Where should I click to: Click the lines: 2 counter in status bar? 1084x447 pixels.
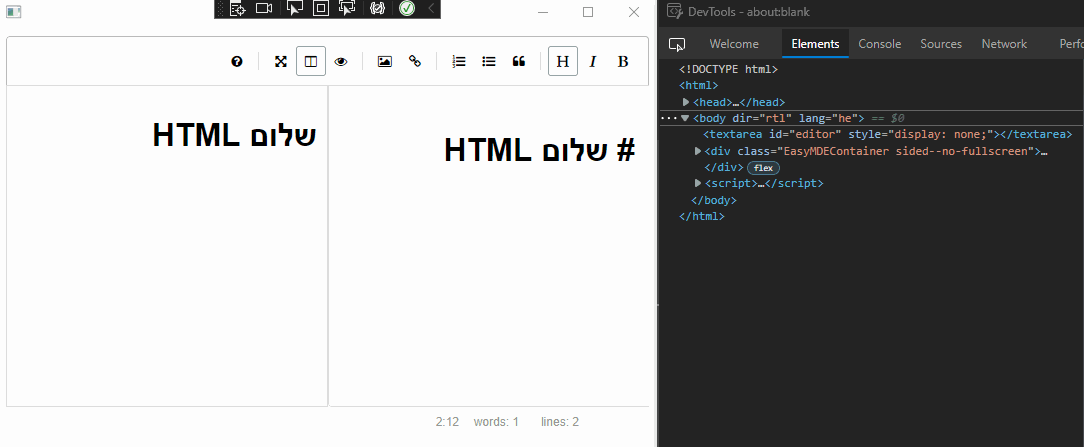pyautogui.click(x=560, y=422)
